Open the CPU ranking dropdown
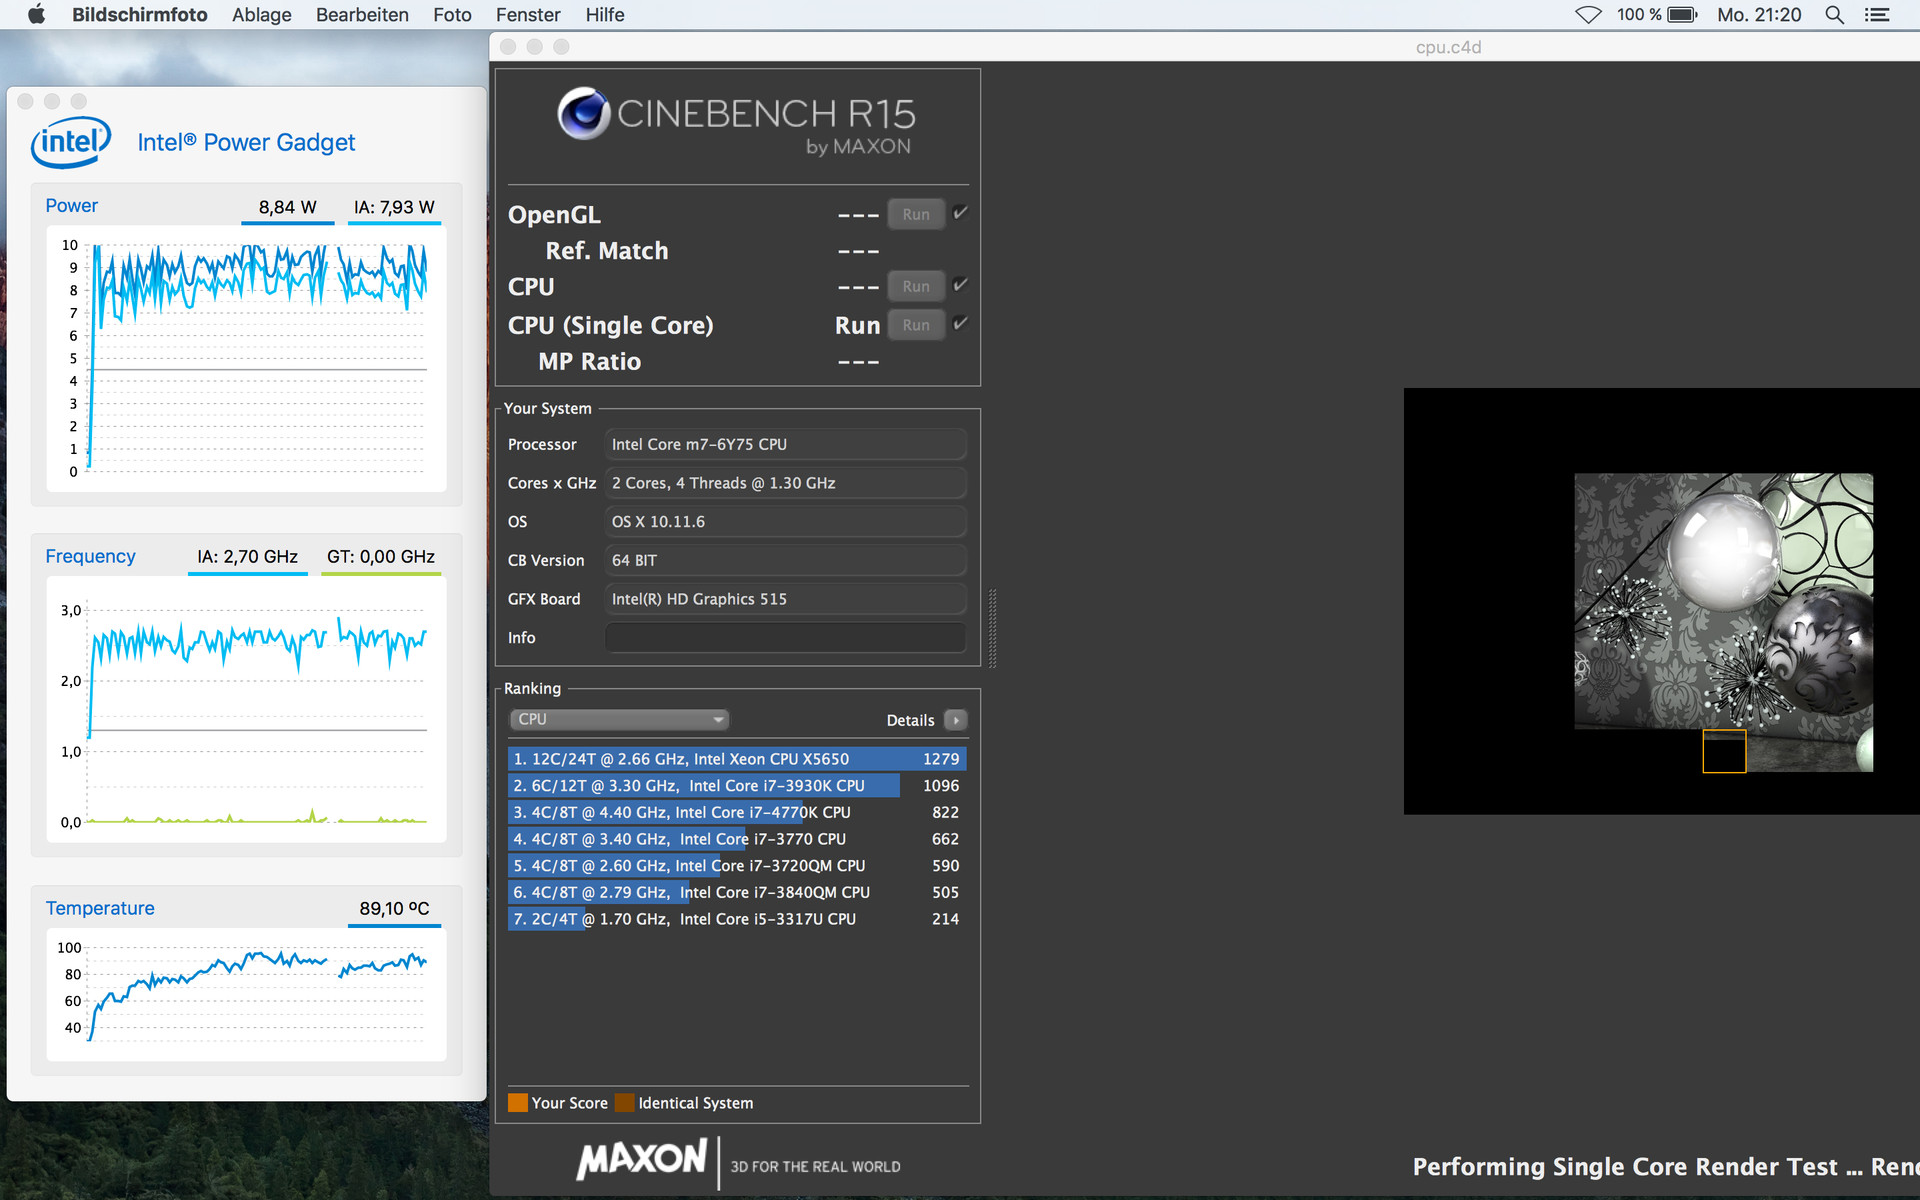 pos(619,719)
